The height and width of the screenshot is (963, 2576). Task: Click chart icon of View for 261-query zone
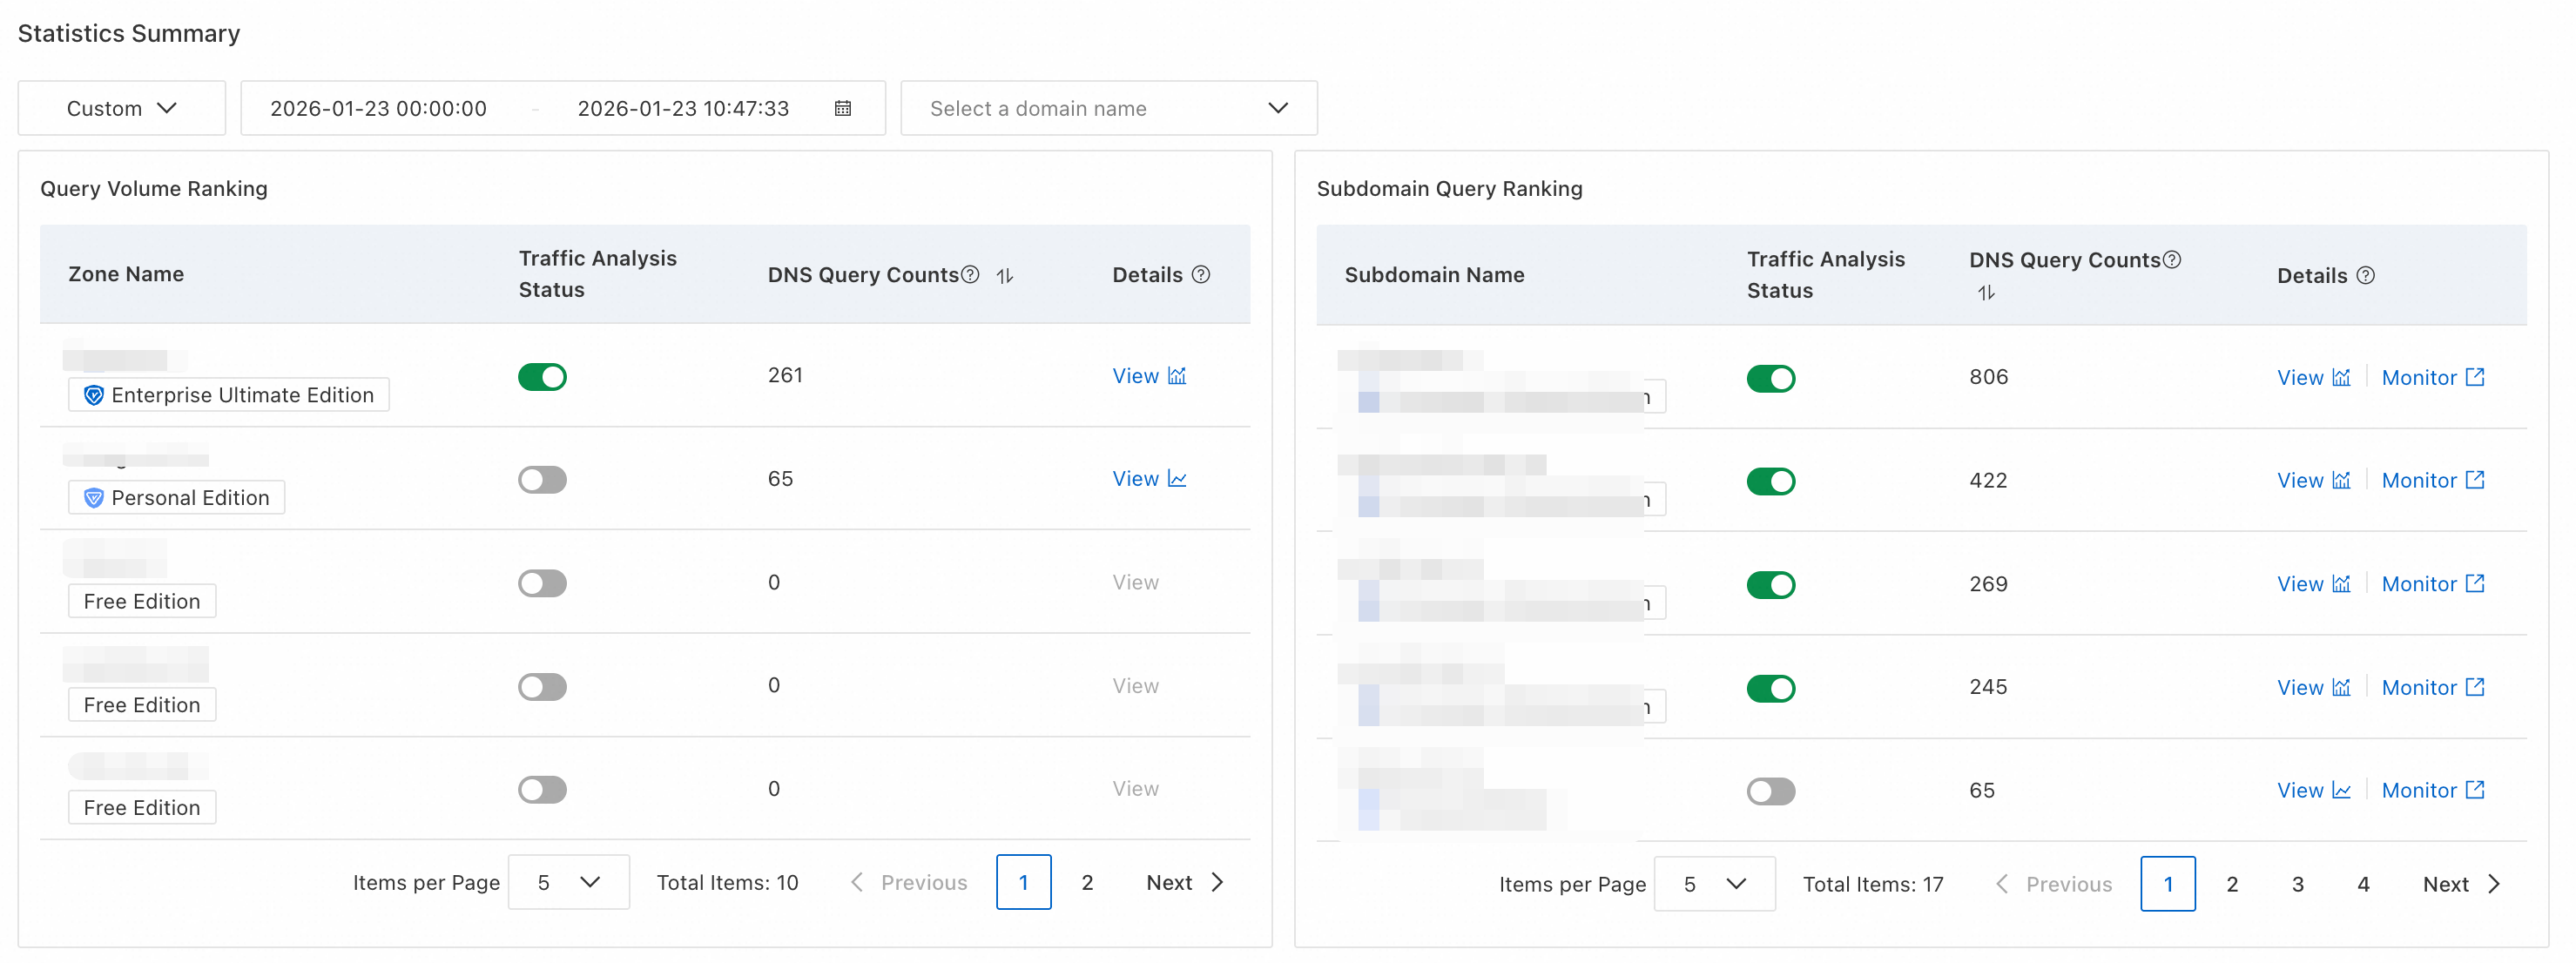[x=1177, y=375]
